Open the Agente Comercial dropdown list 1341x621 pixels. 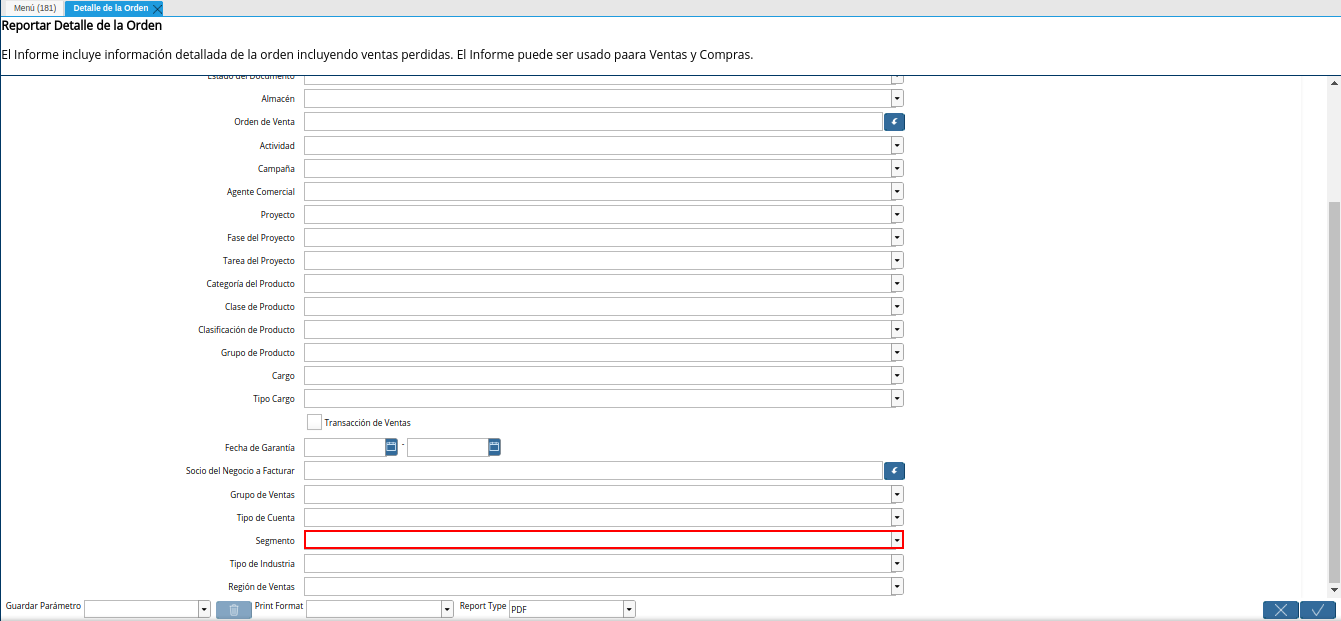pos(897,191)
